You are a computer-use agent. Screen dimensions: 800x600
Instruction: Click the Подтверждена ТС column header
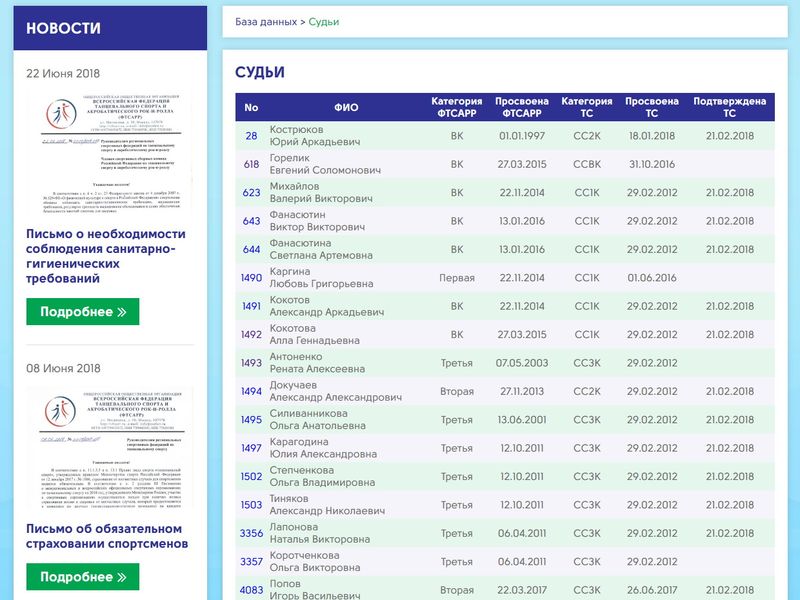[x=729, y=107]
